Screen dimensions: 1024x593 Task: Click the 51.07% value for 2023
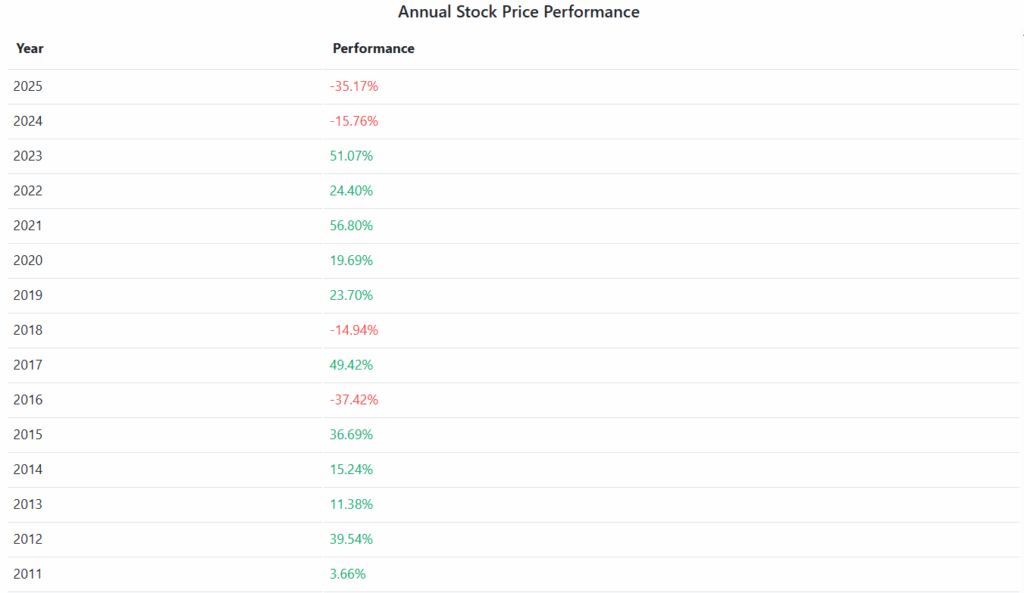tap(351, 156)
